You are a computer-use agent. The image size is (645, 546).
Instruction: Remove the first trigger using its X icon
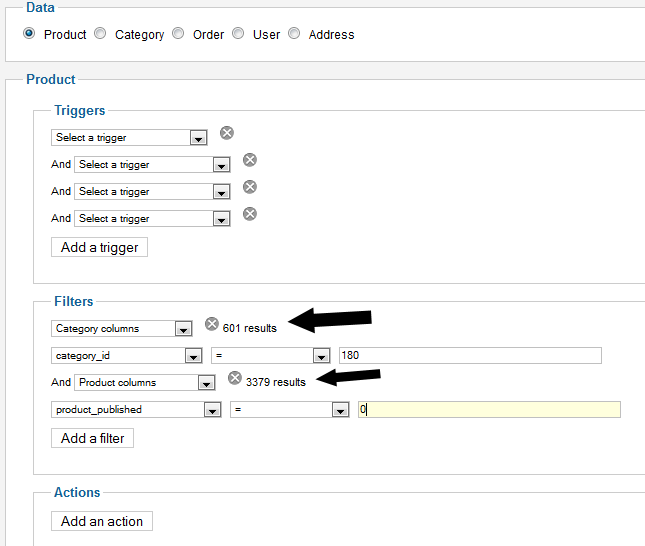click(x=227, y=133)
